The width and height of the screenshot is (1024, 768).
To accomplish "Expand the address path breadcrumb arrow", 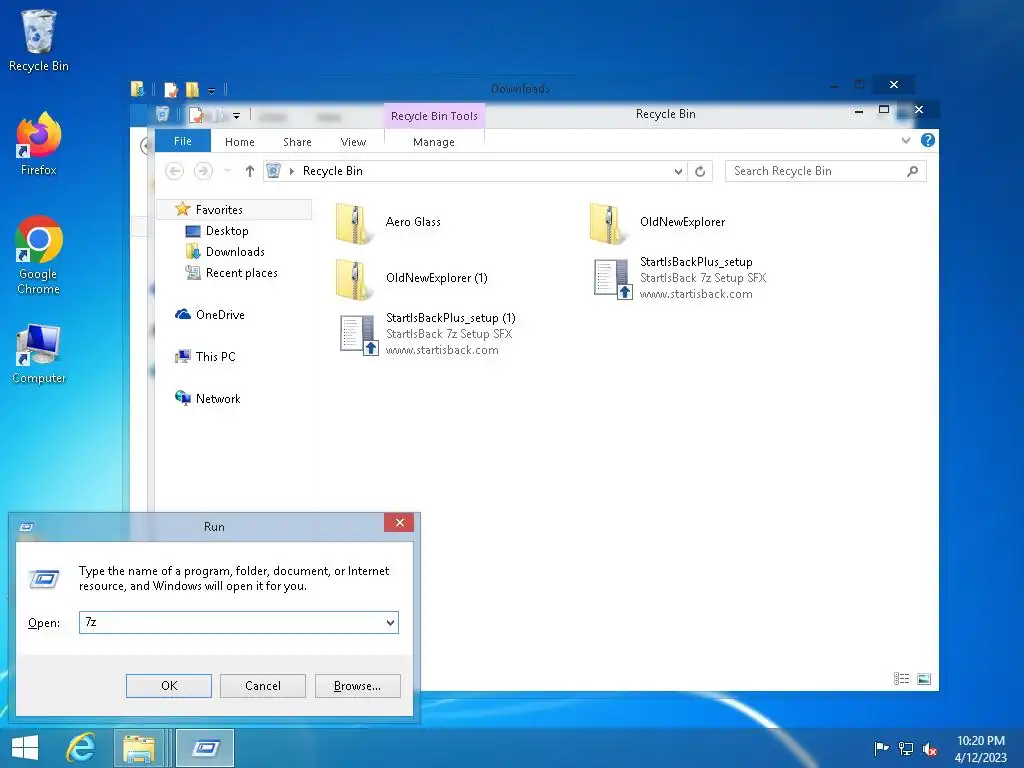I will [292, 171].
